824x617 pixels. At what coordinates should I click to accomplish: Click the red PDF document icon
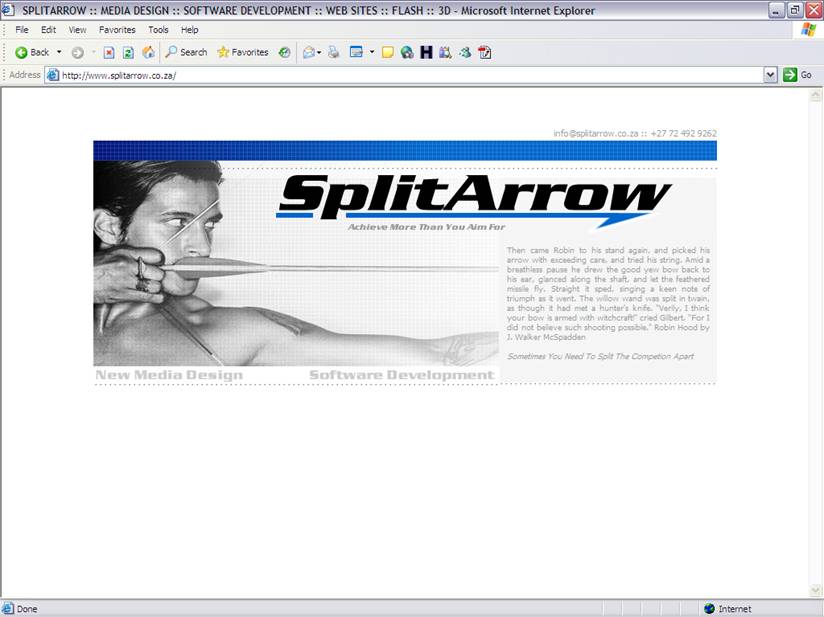pos(485,52)
